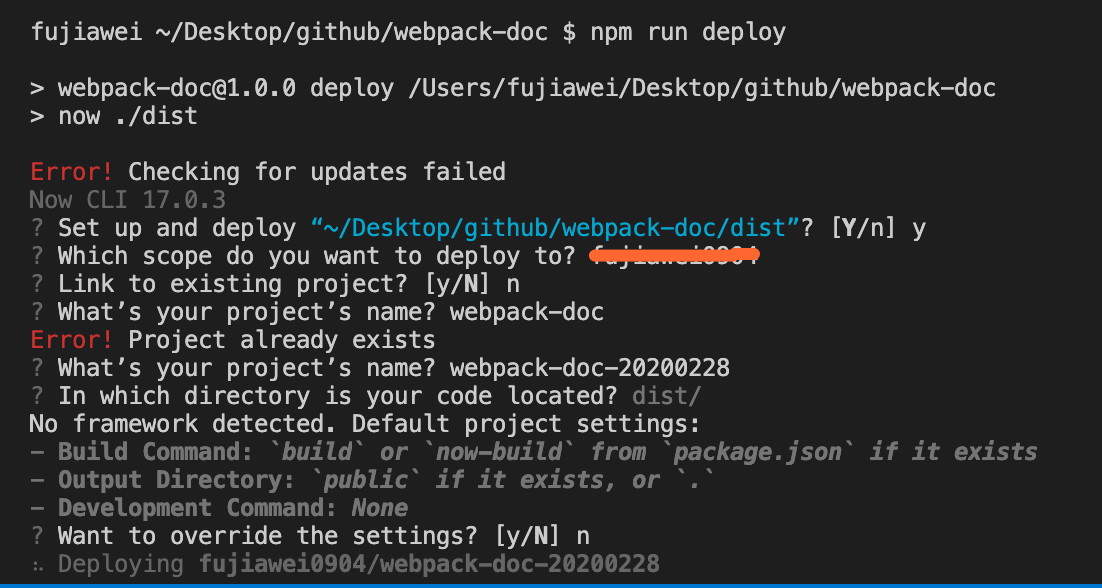Click the npm run deploy command

pyautogui.click(x=687, y=32)
